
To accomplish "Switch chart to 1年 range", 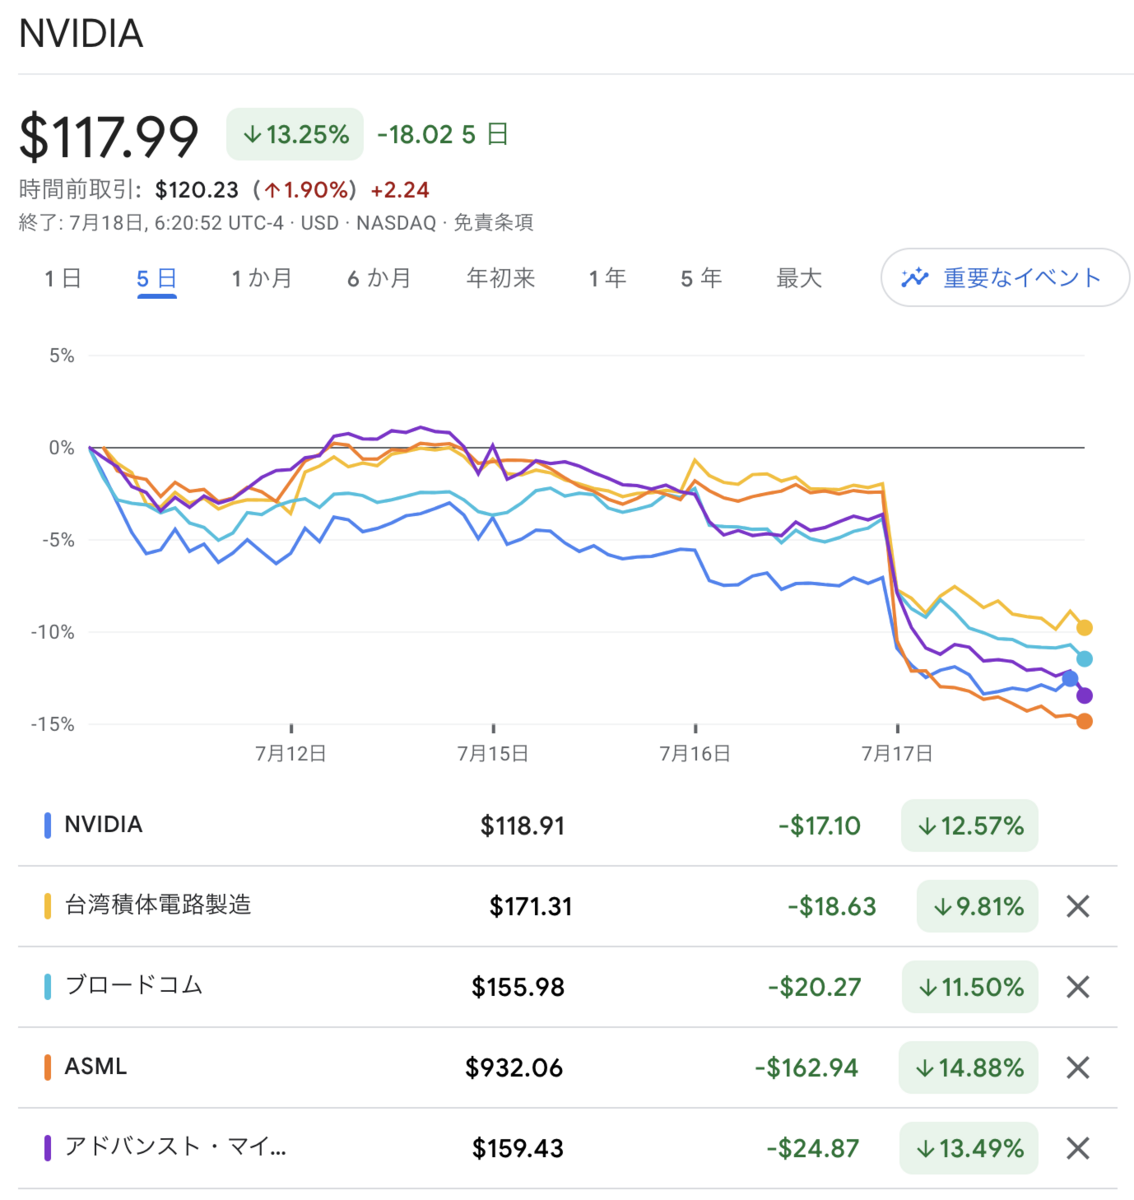I will [607, 278].
